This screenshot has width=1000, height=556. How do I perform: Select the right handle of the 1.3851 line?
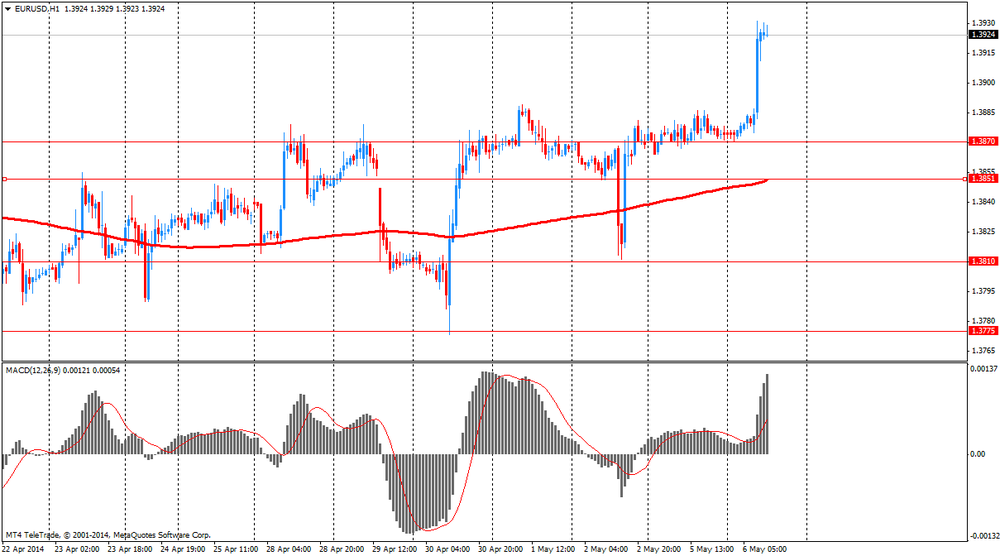(x=965, y=179)
